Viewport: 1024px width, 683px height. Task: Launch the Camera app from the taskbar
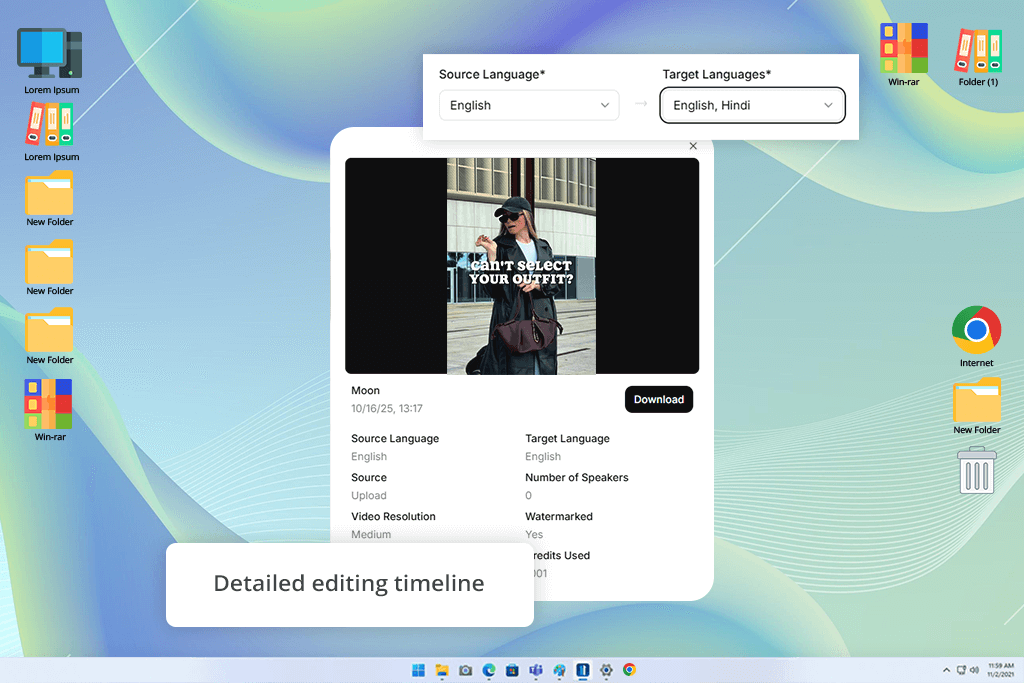point(466,670)
